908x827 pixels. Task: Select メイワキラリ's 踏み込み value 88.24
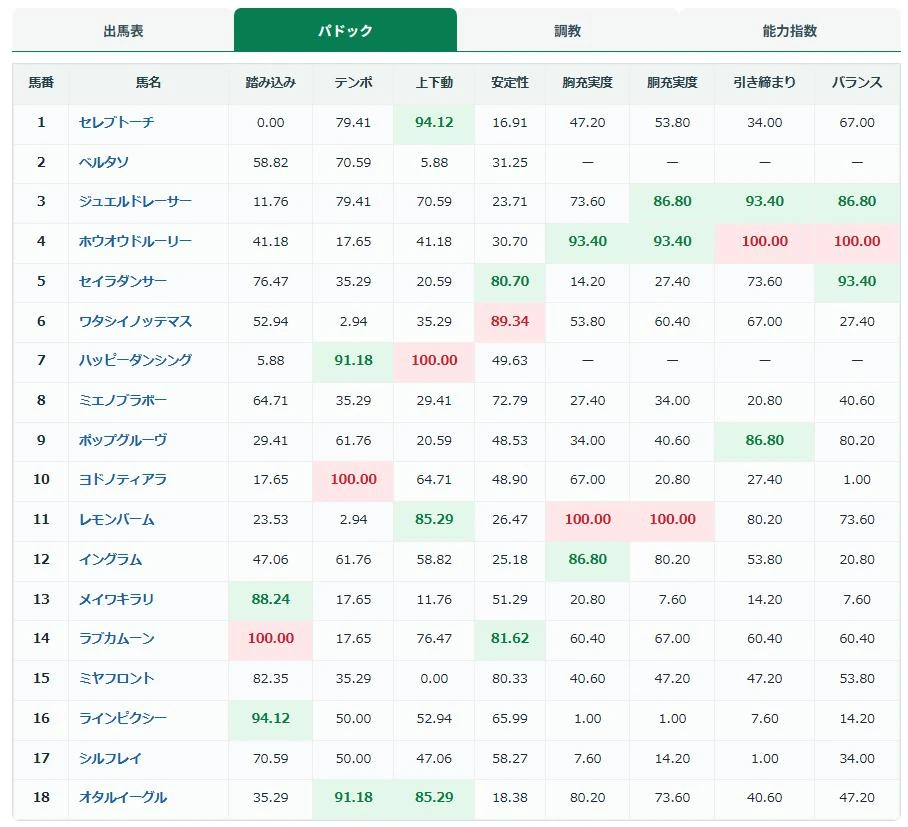point(270,599)
